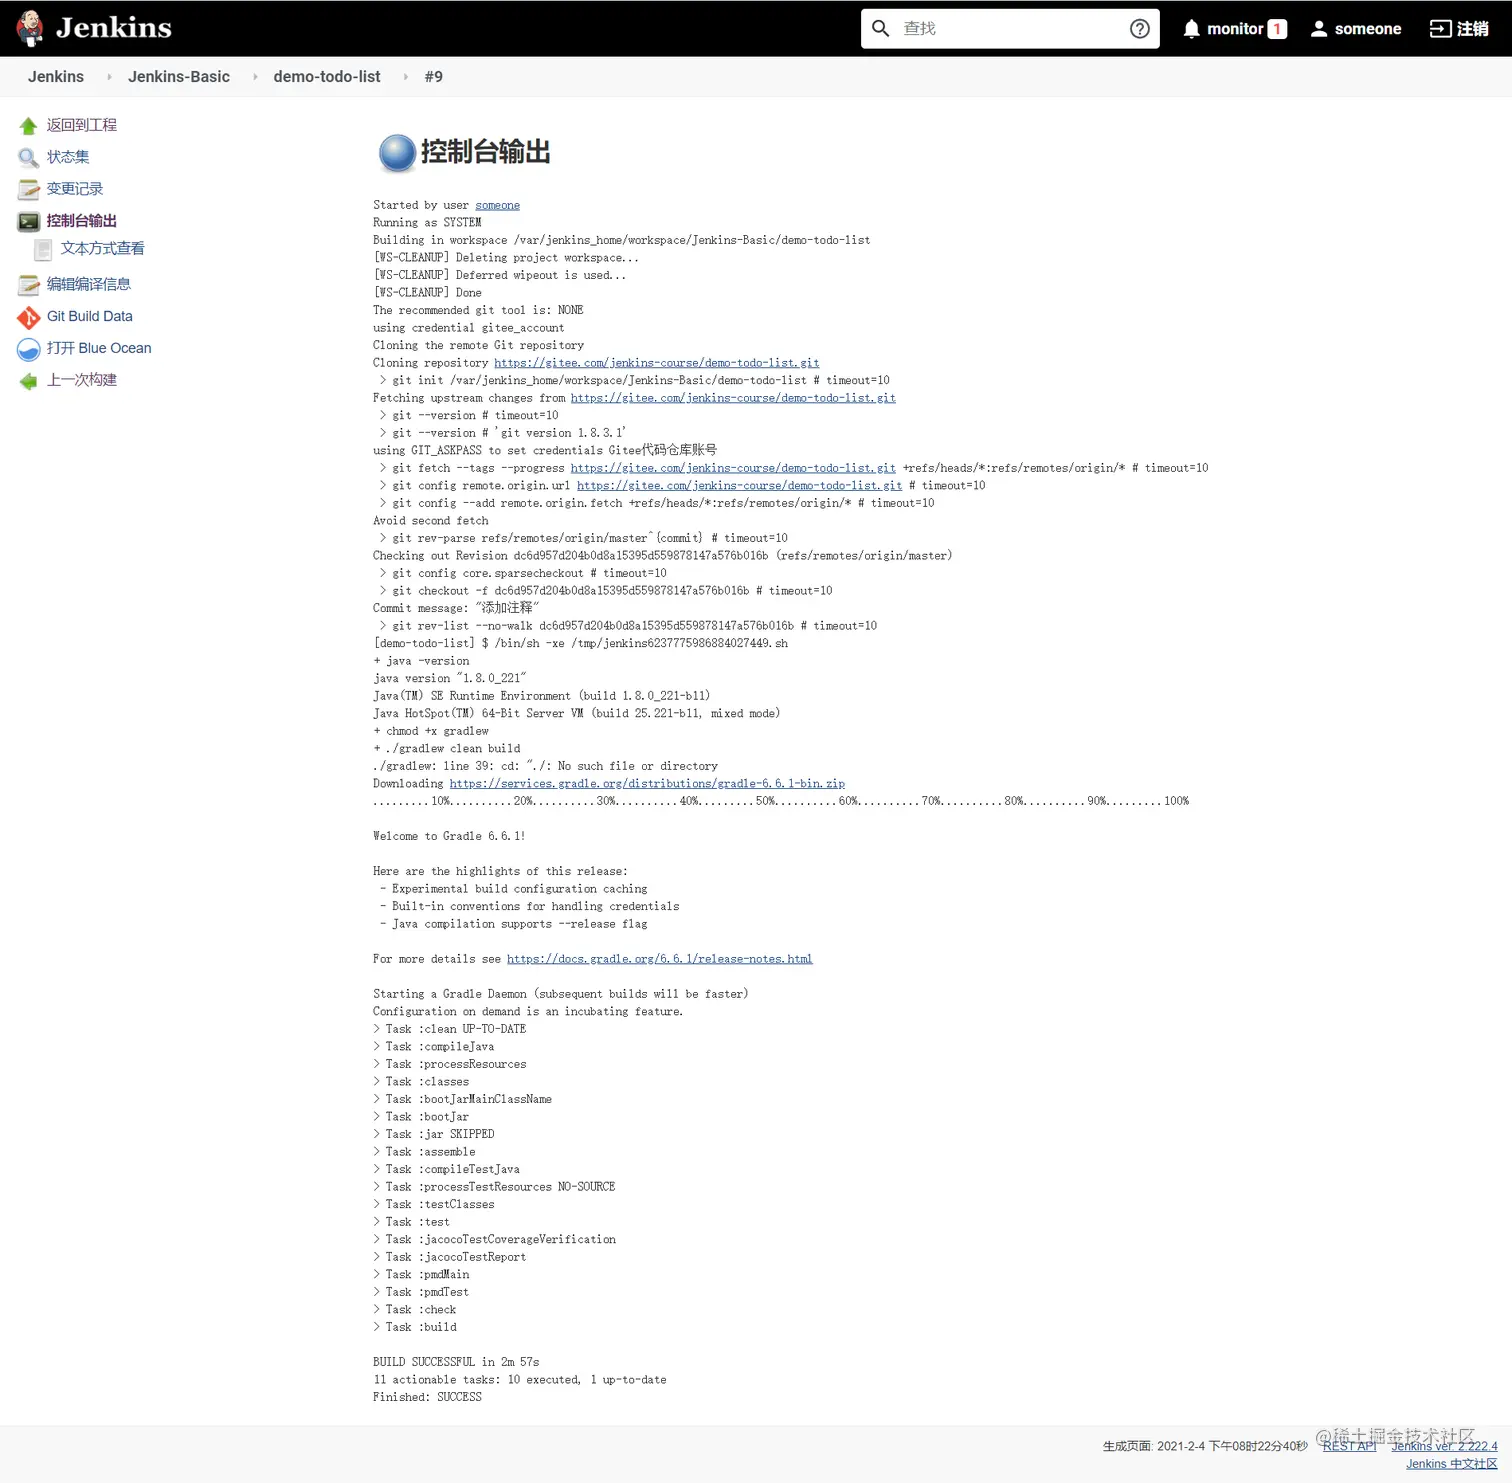Click the monitor bell notification icon
The width and height of the screenshot is (1512, 1483).
[1191, 29]
